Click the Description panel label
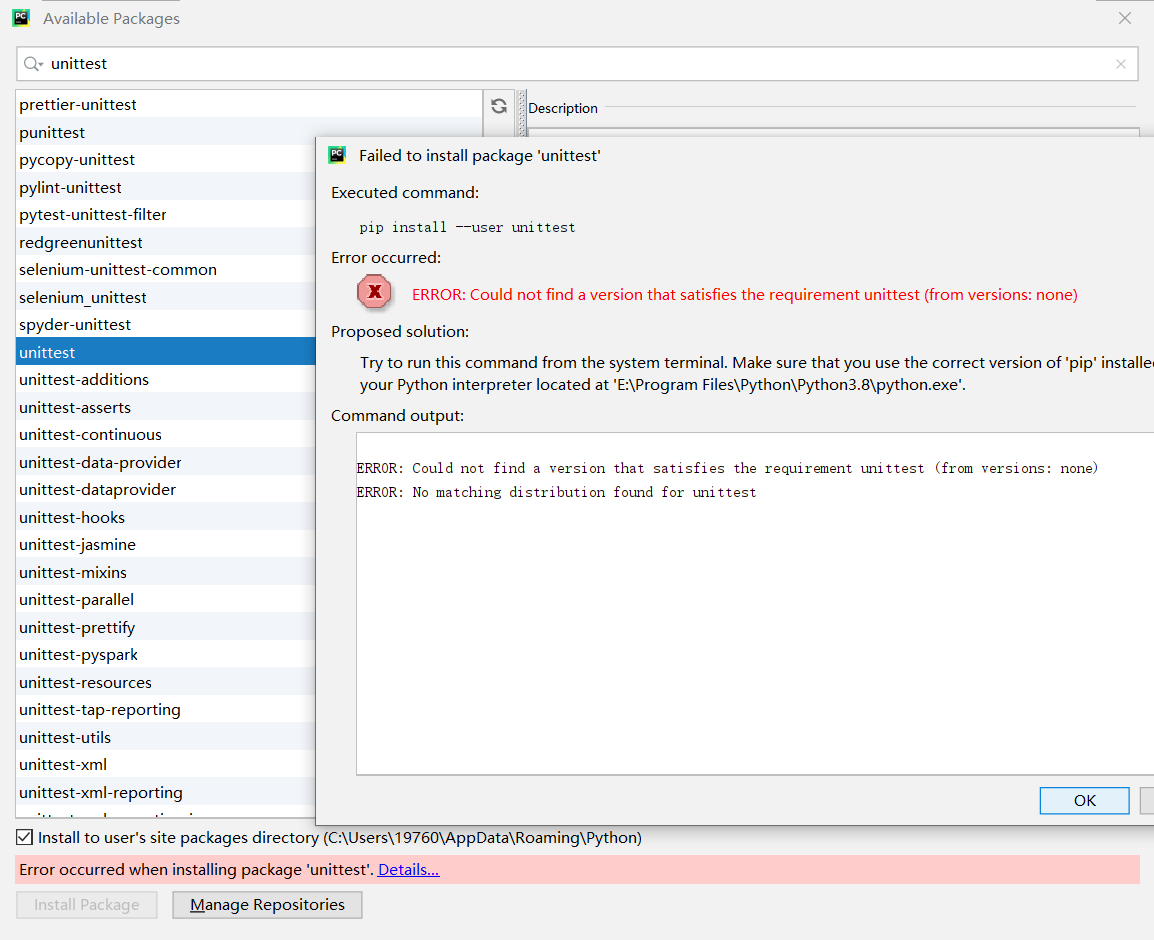Image resolution: width=1154 pixels, height=940 pixels. coord(563,108)
